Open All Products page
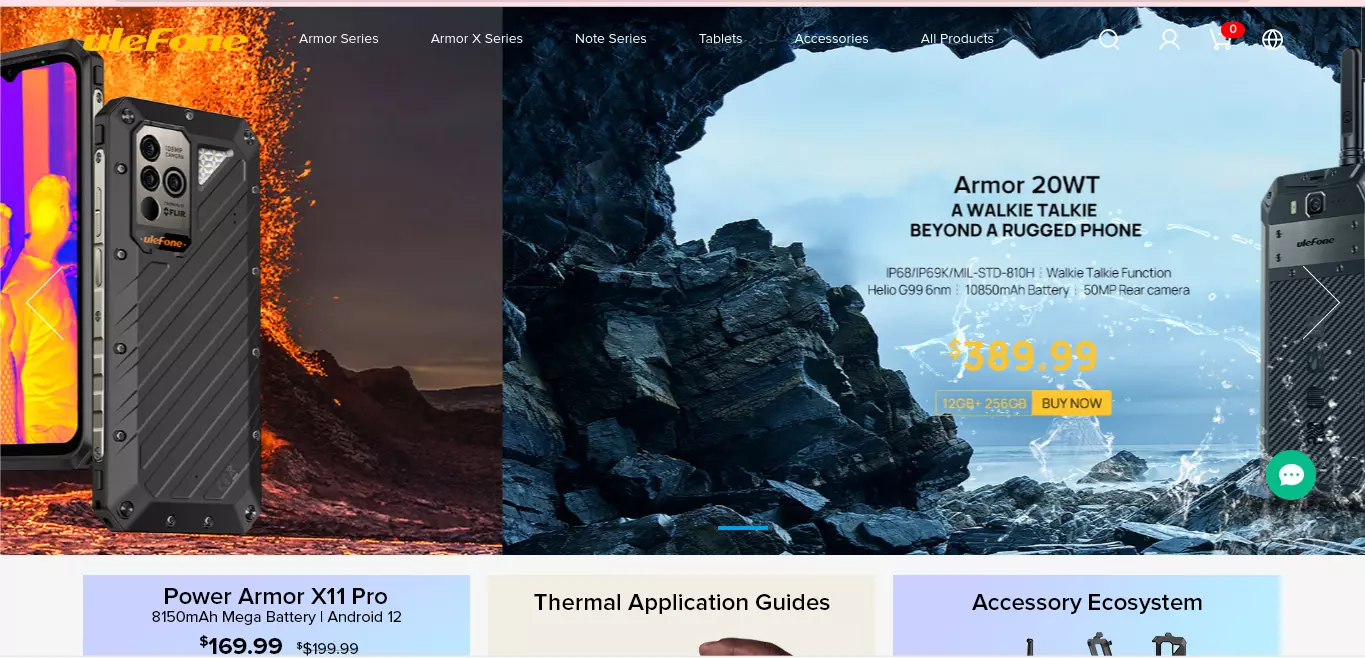 [957, 39]
